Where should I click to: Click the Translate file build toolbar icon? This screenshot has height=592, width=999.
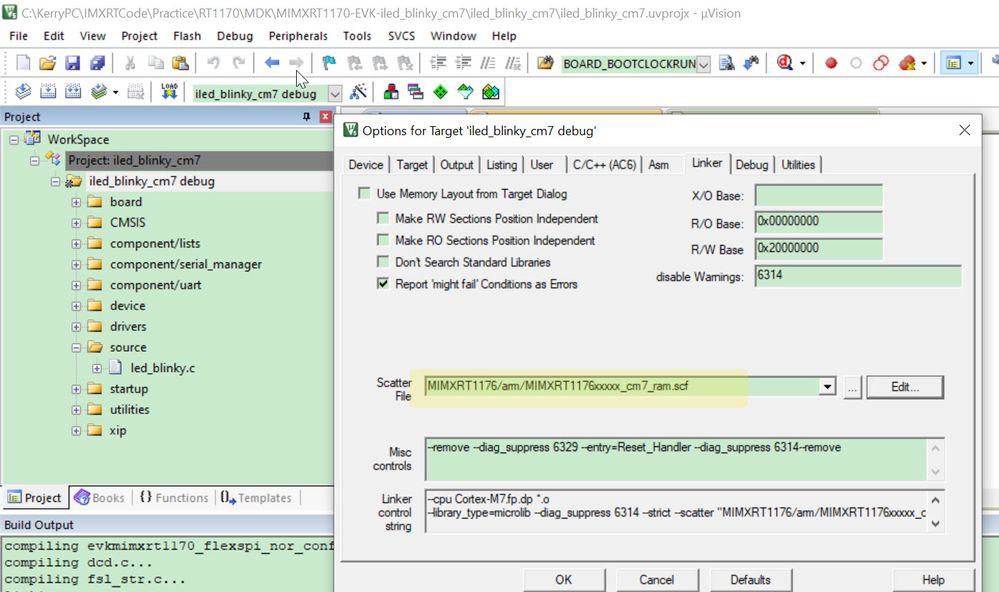point(23,92)
